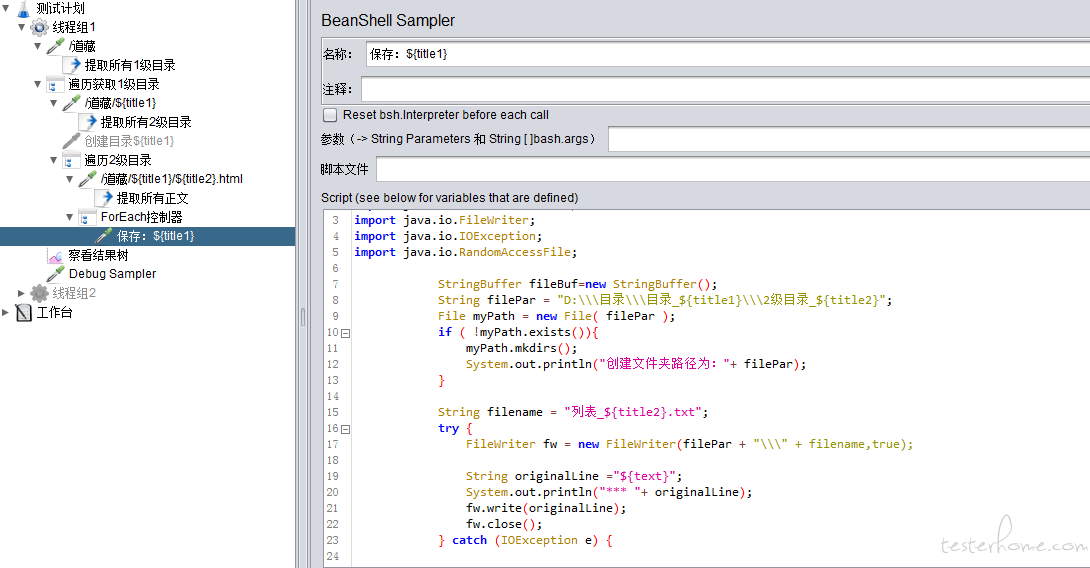Click the /道藏 sampler pipette icon
Image resolution: width=1090 pixels, height=568 pixels.
click(56, 47)
